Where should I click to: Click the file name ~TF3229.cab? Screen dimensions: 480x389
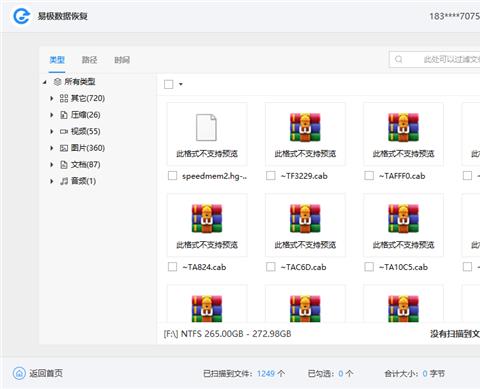pyautogui.click(x=304, y=176)
